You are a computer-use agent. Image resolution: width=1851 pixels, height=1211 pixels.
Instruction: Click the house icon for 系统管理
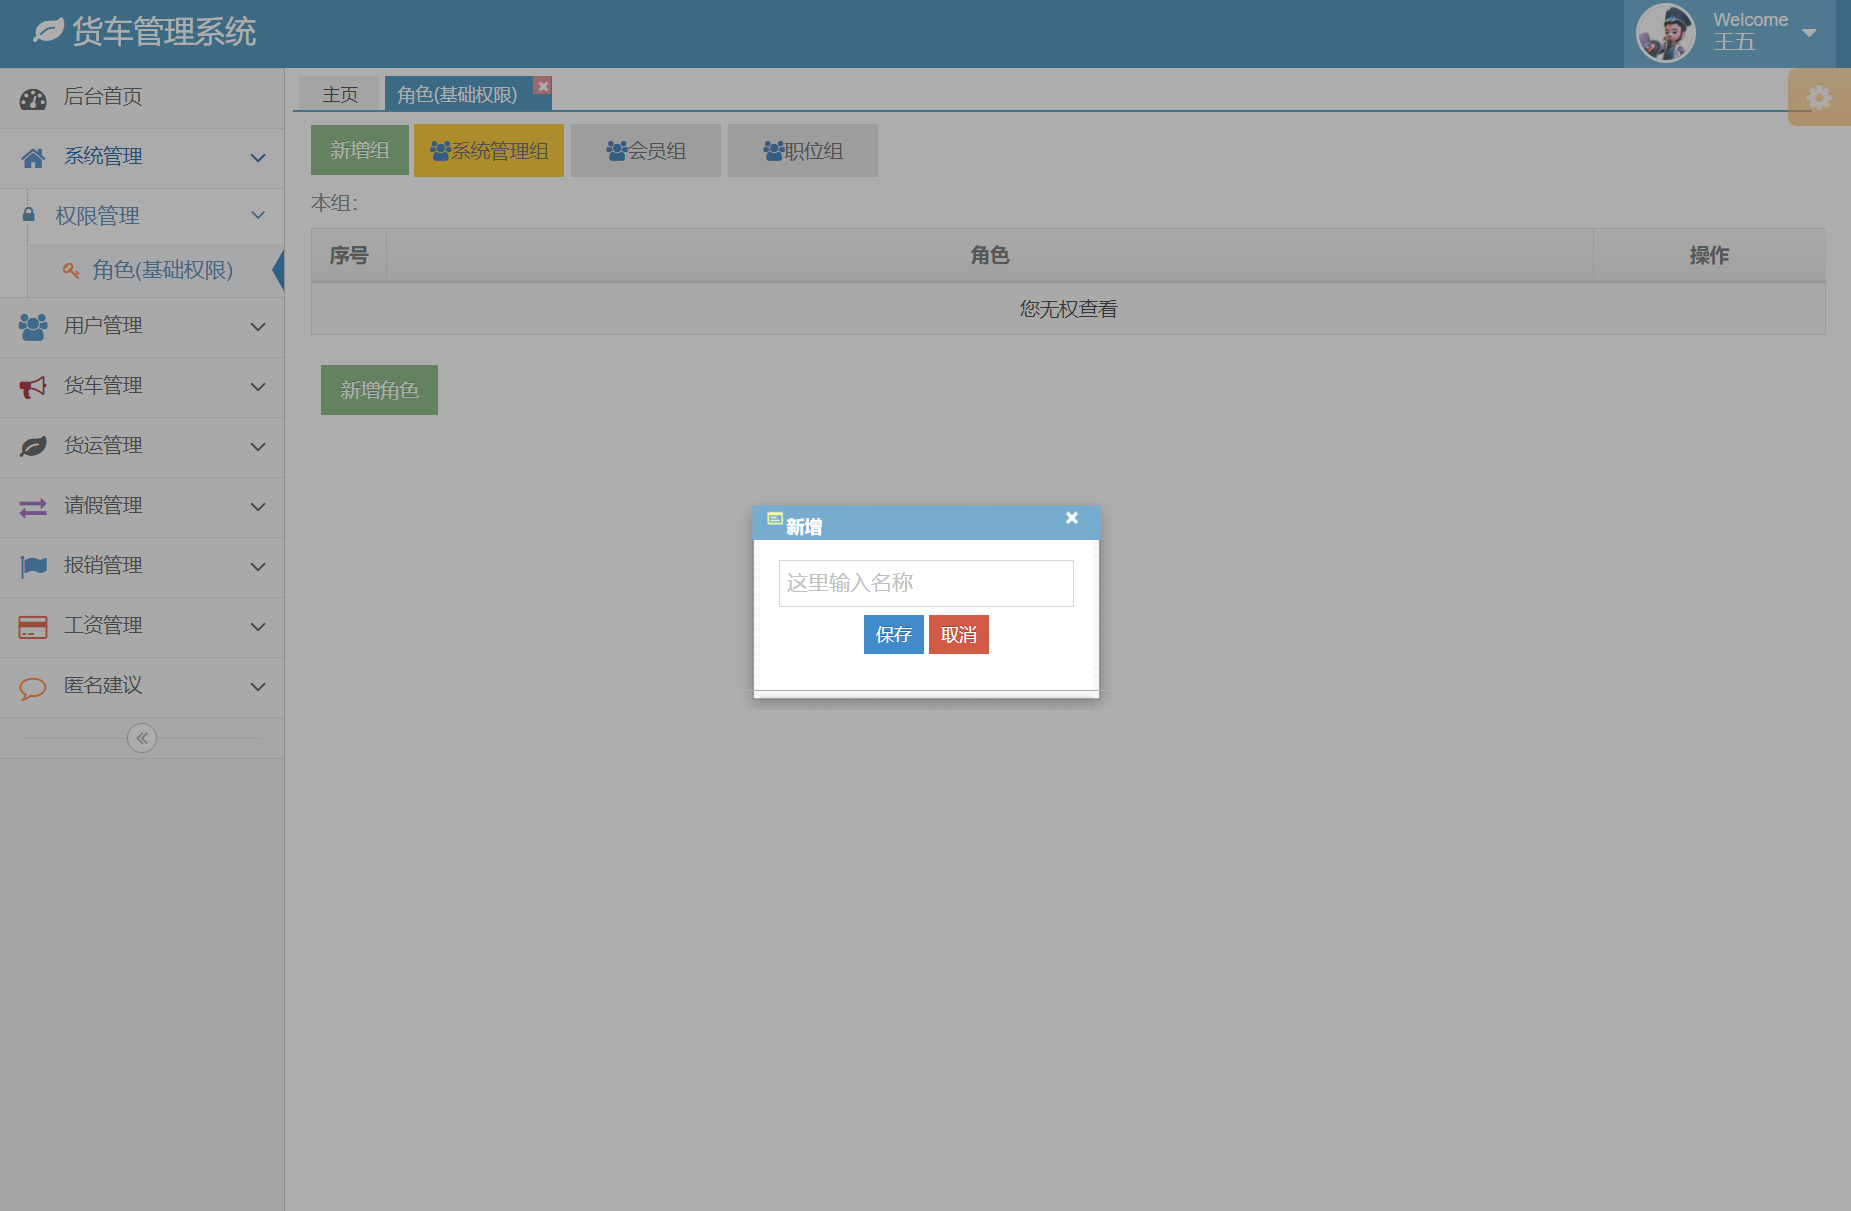(x=33, y=158)
